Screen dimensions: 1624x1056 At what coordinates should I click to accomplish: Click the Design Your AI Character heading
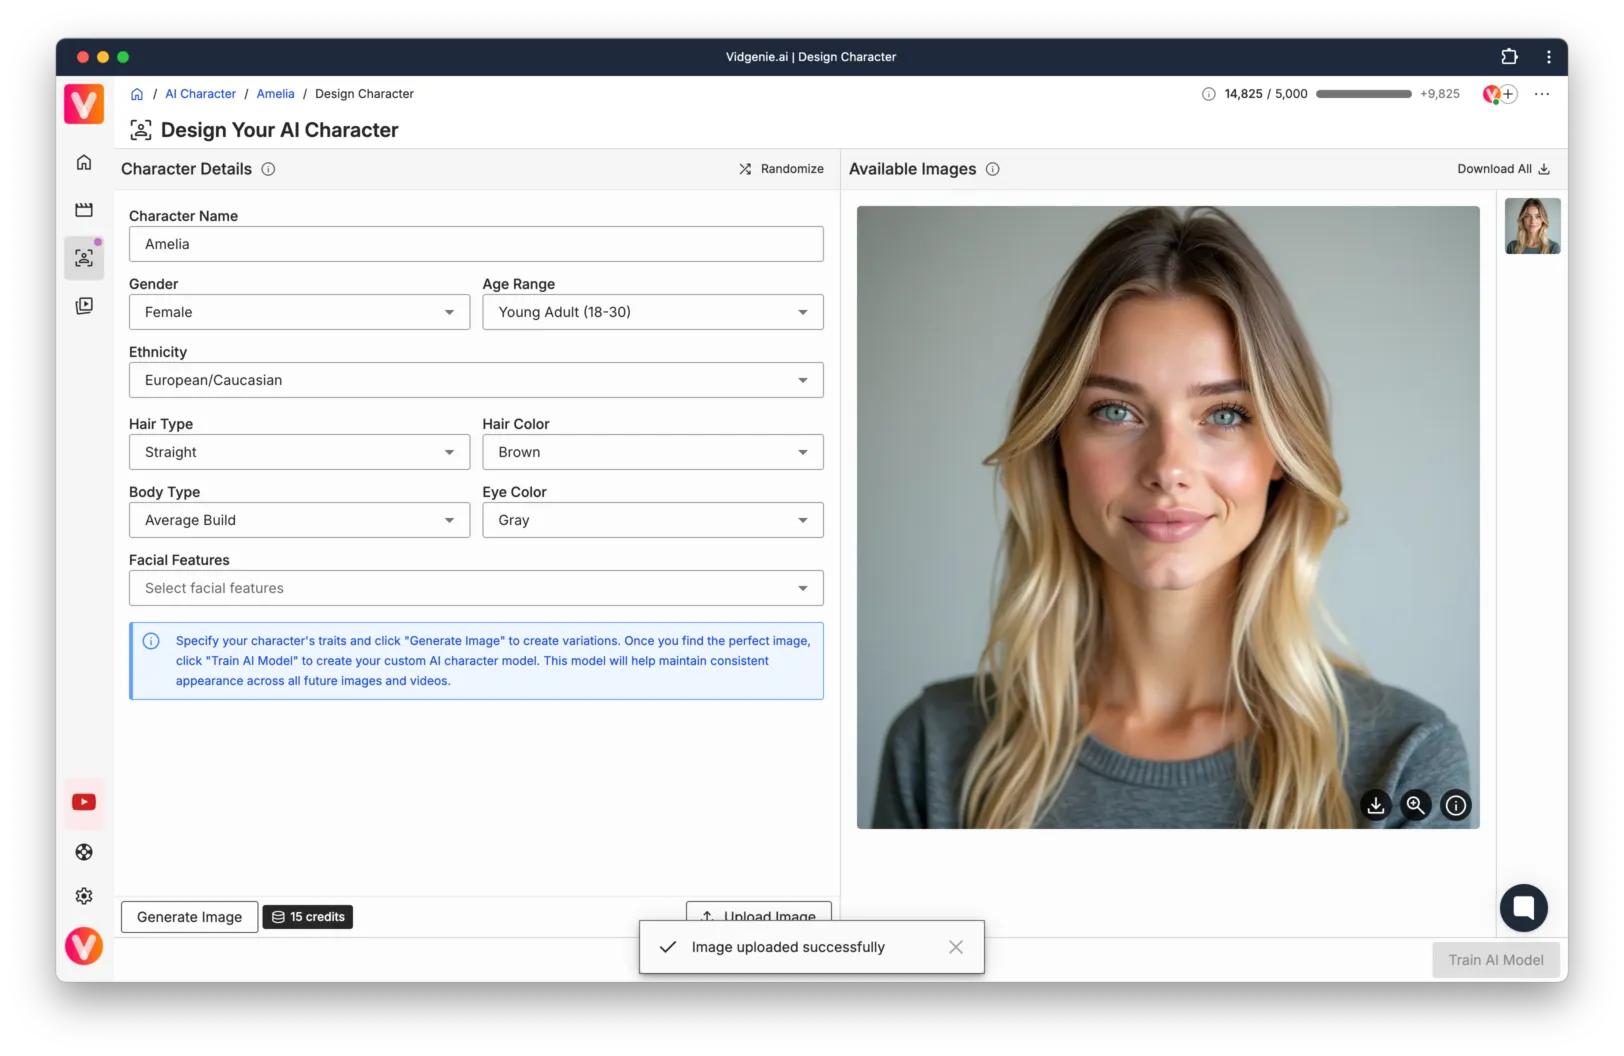pos(279,130)
